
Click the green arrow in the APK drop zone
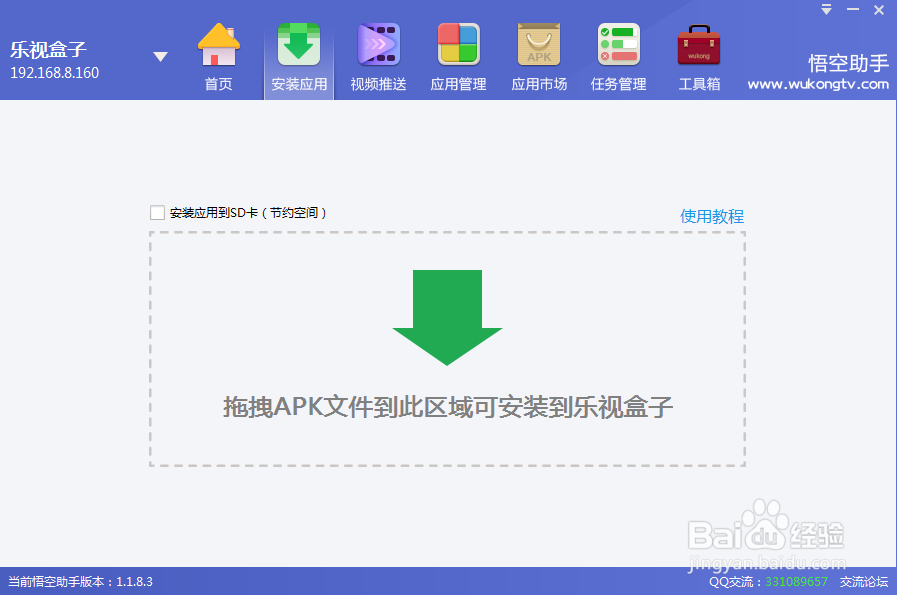tap(447, 318)
